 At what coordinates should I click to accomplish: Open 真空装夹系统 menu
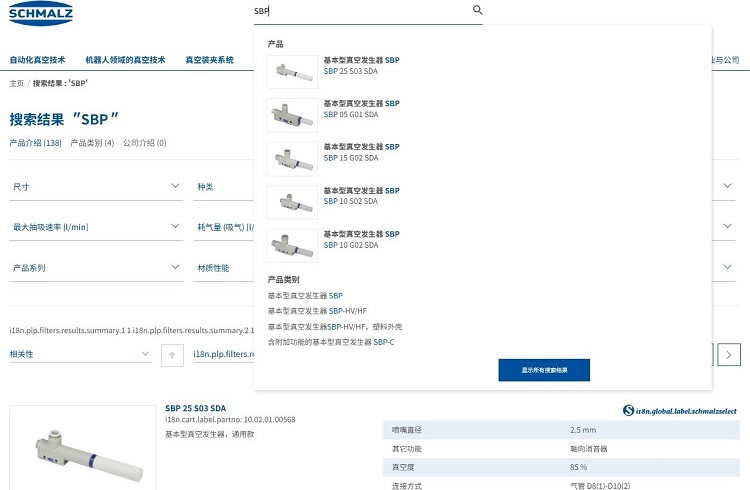pos(210,60)
